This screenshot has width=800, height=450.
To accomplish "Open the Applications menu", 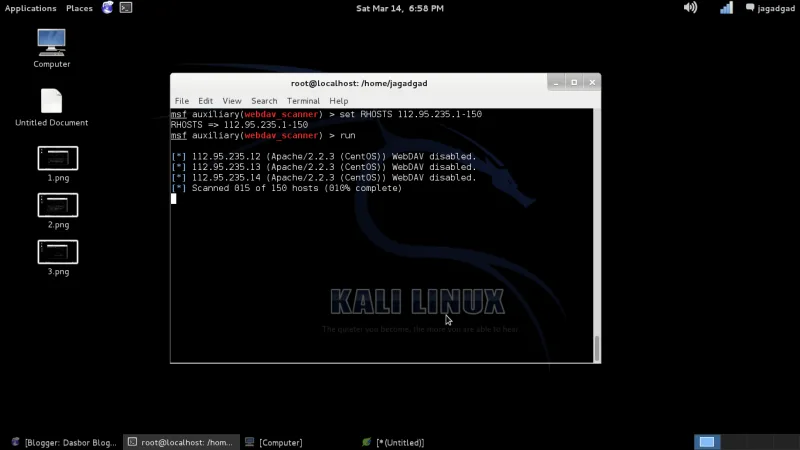I will tap(31, 8).
